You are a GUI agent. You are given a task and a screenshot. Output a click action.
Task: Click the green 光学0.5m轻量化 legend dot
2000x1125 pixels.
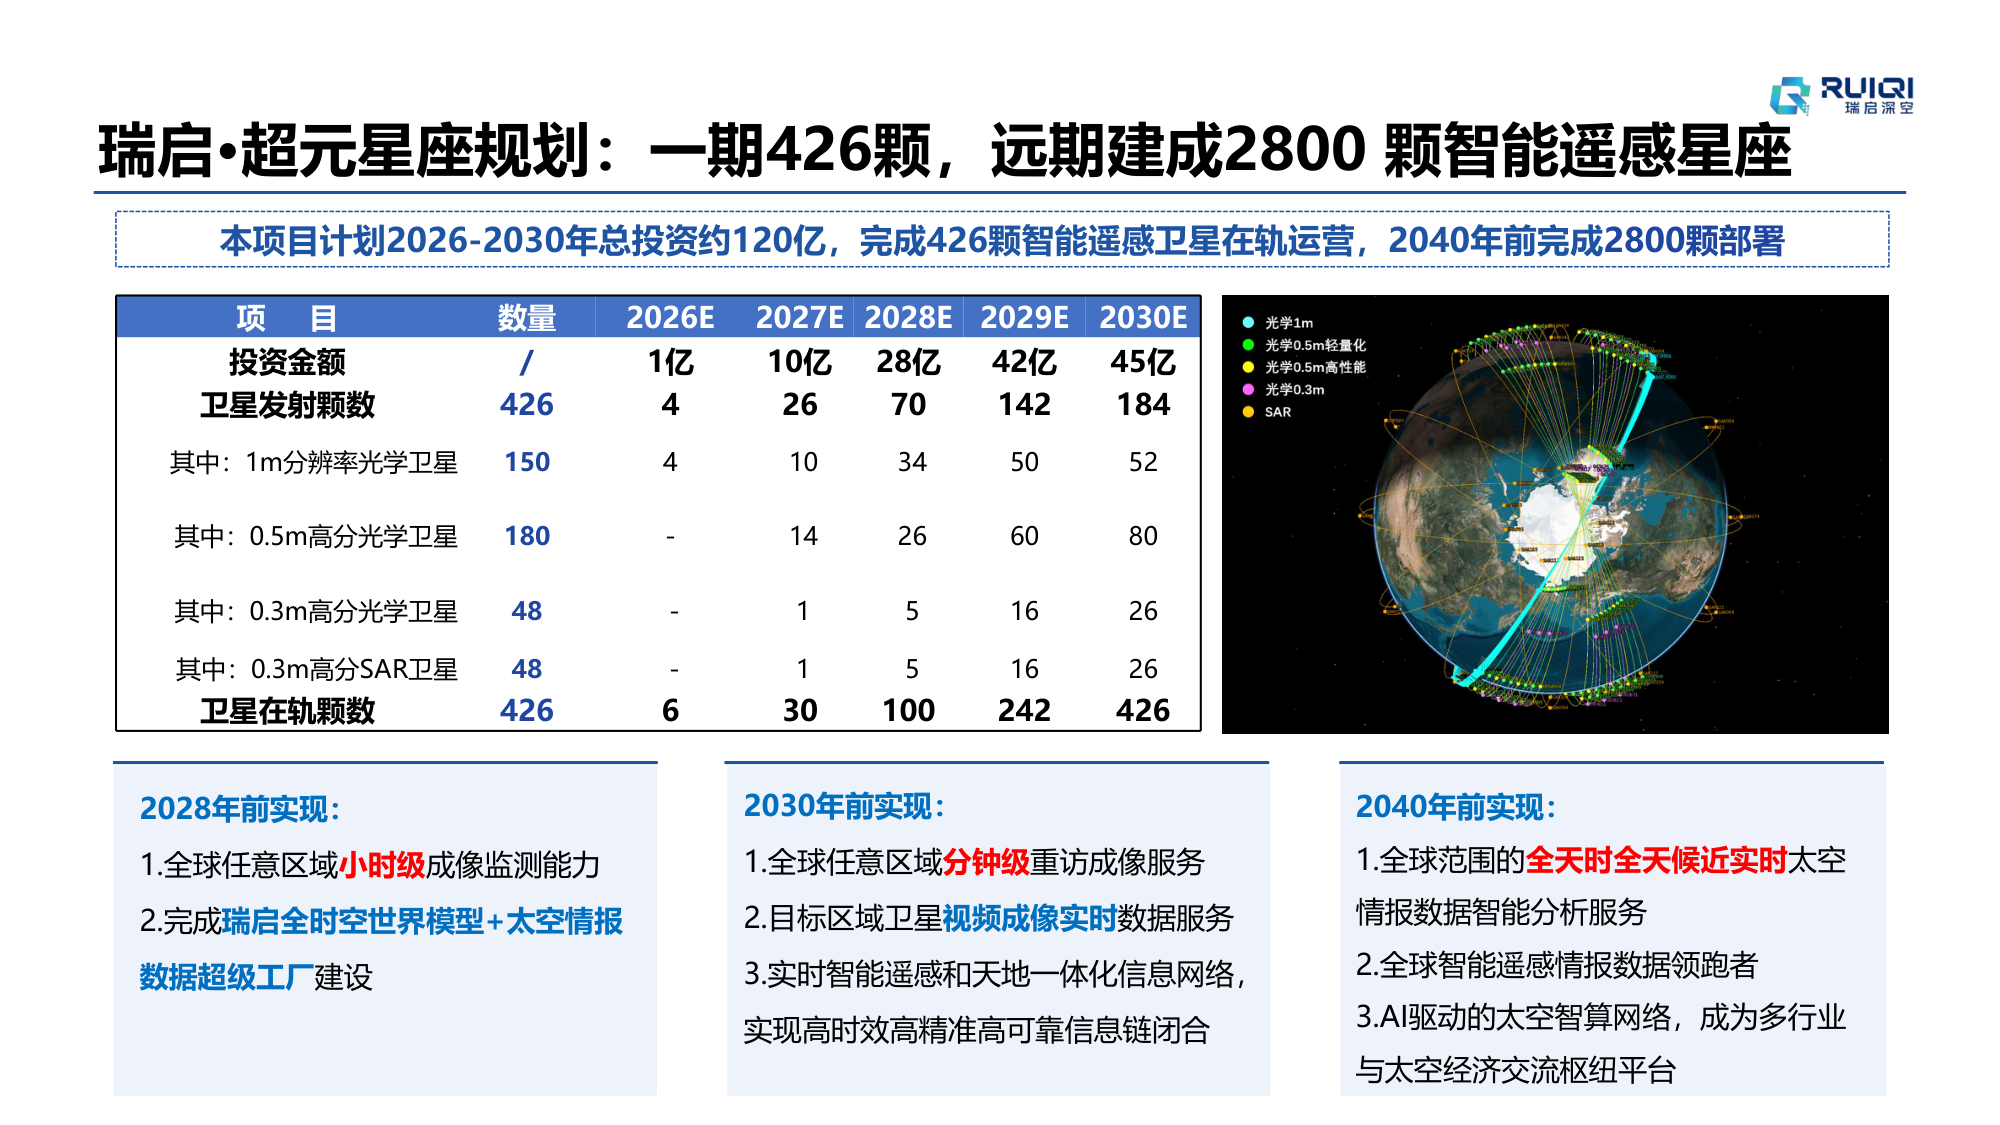[x=1248, y=345]
